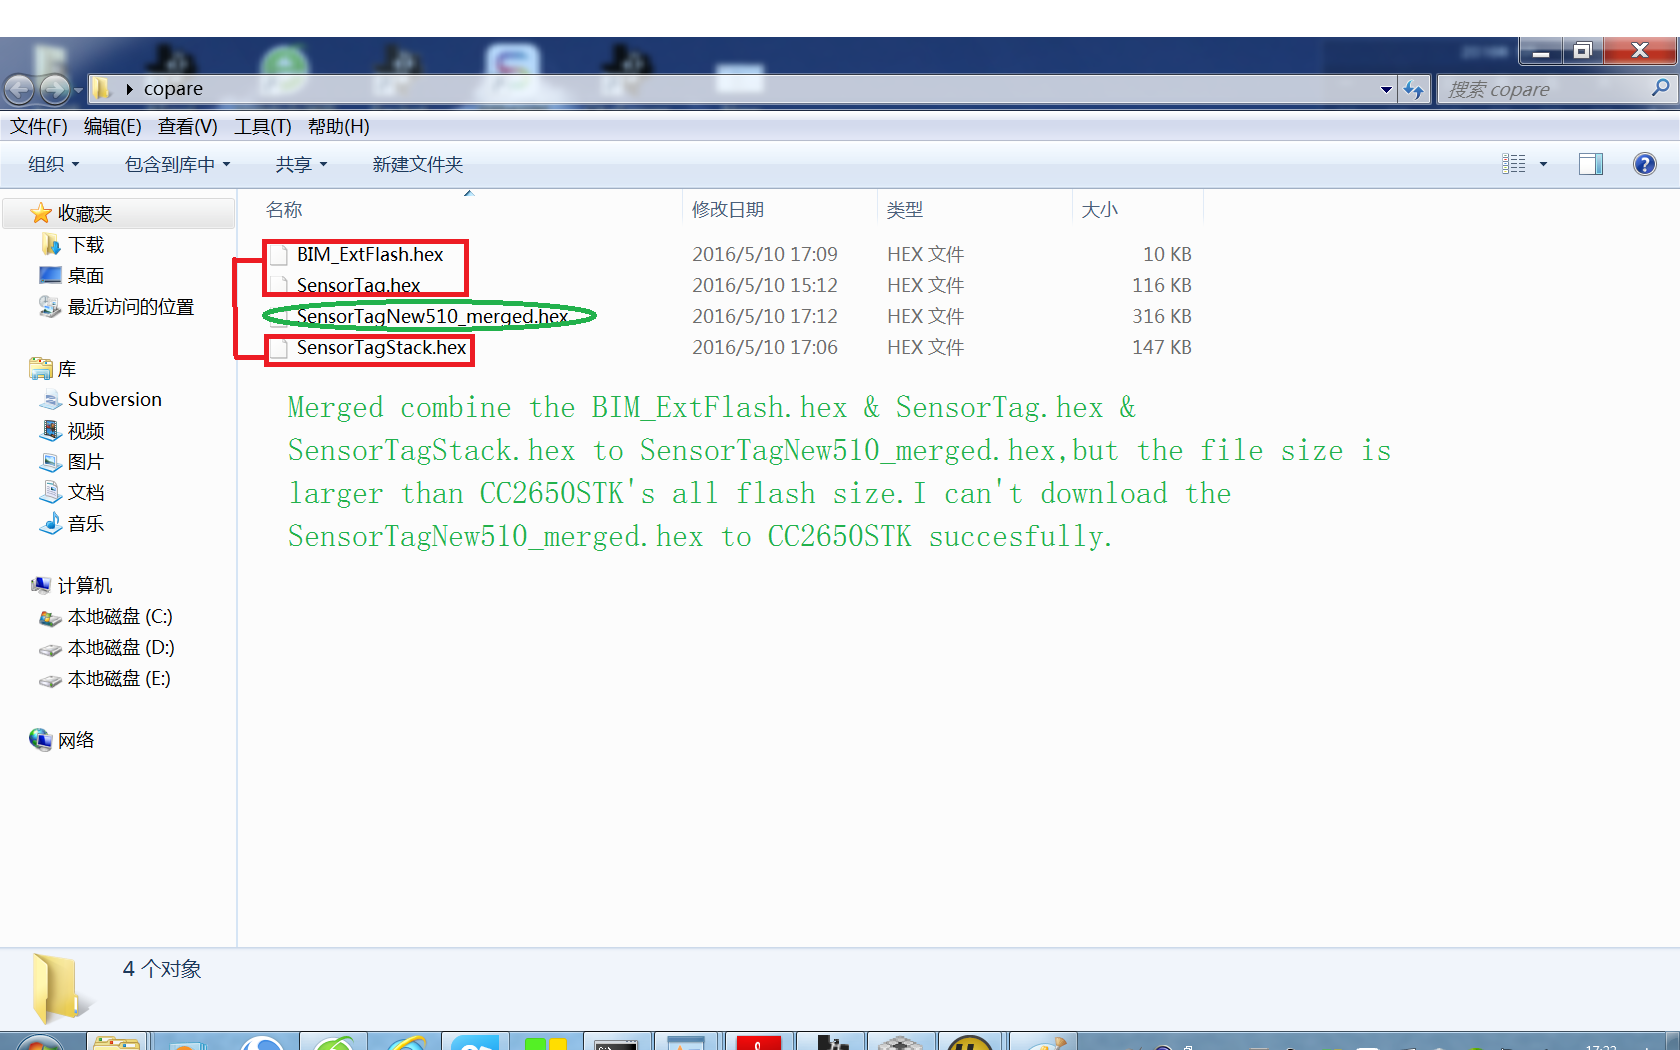Sort by 大小 column header
Screen dimensions: 1680x1050
click(1100, 209)
